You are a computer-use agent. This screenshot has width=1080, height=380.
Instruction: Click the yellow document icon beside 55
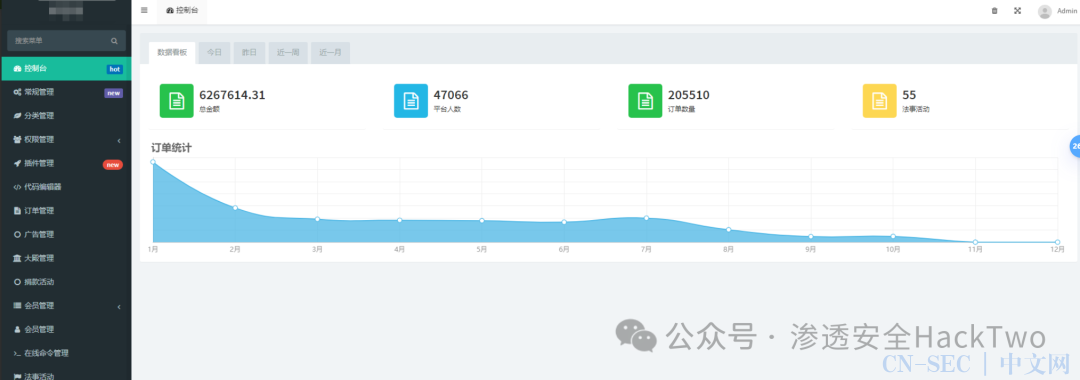pos(880,101)
